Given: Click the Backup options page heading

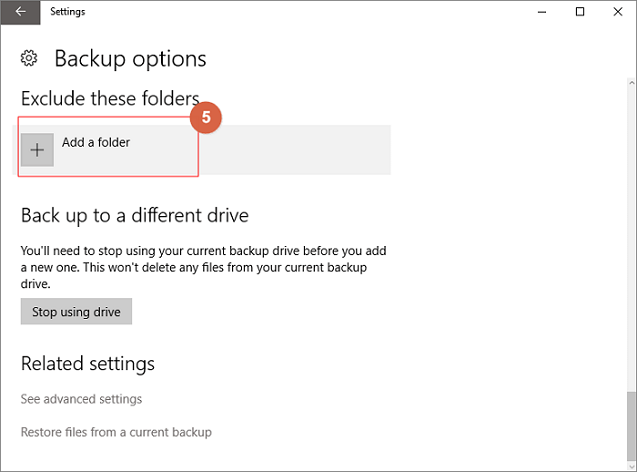Looking at the screenshot, I should (x=130, y=59).
